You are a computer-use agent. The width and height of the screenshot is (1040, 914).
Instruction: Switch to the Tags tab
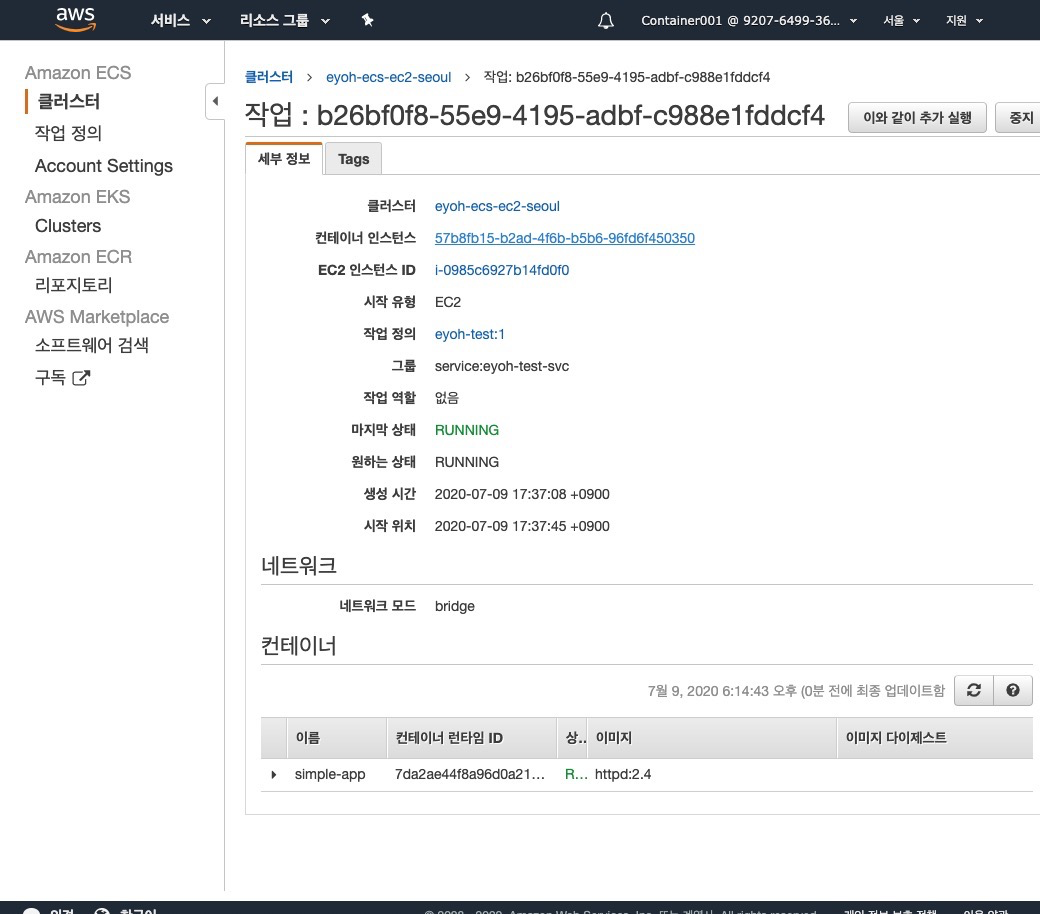tap(354, 159)
